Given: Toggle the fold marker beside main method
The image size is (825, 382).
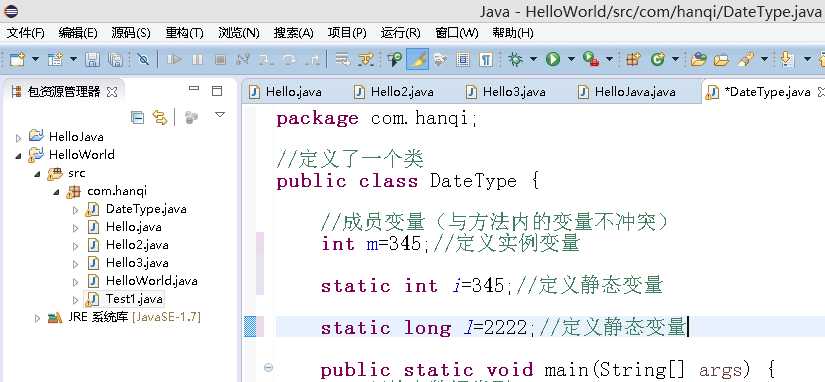Looking at the screenshot, I should [x=268, y=367].
